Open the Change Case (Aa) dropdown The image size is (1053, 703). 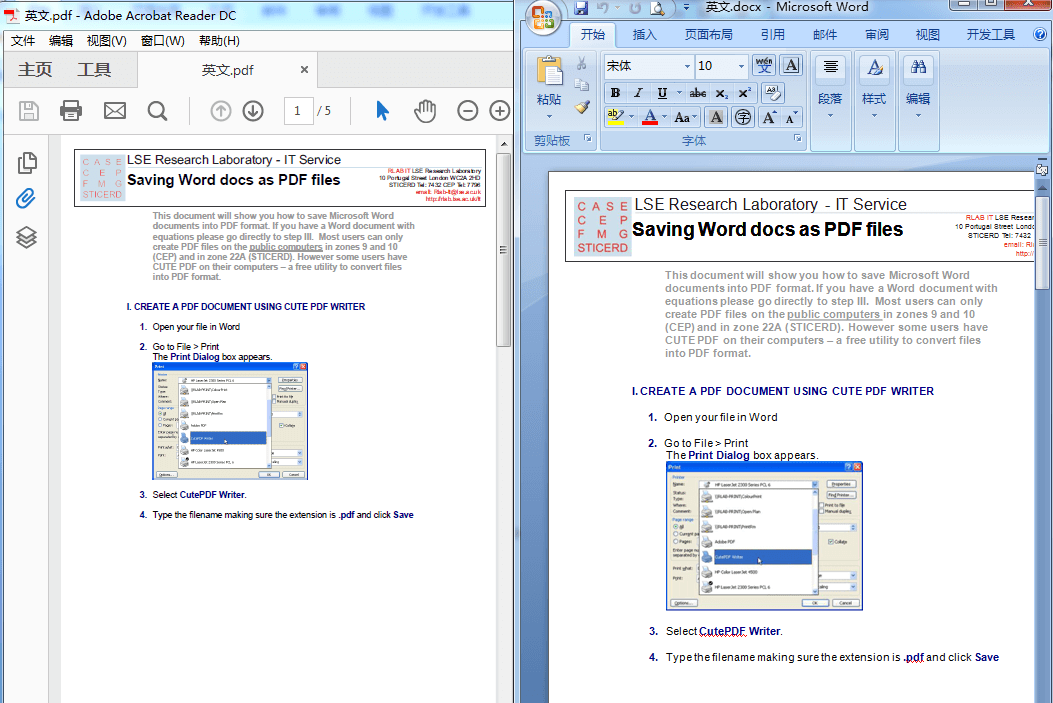pos(686,118)
